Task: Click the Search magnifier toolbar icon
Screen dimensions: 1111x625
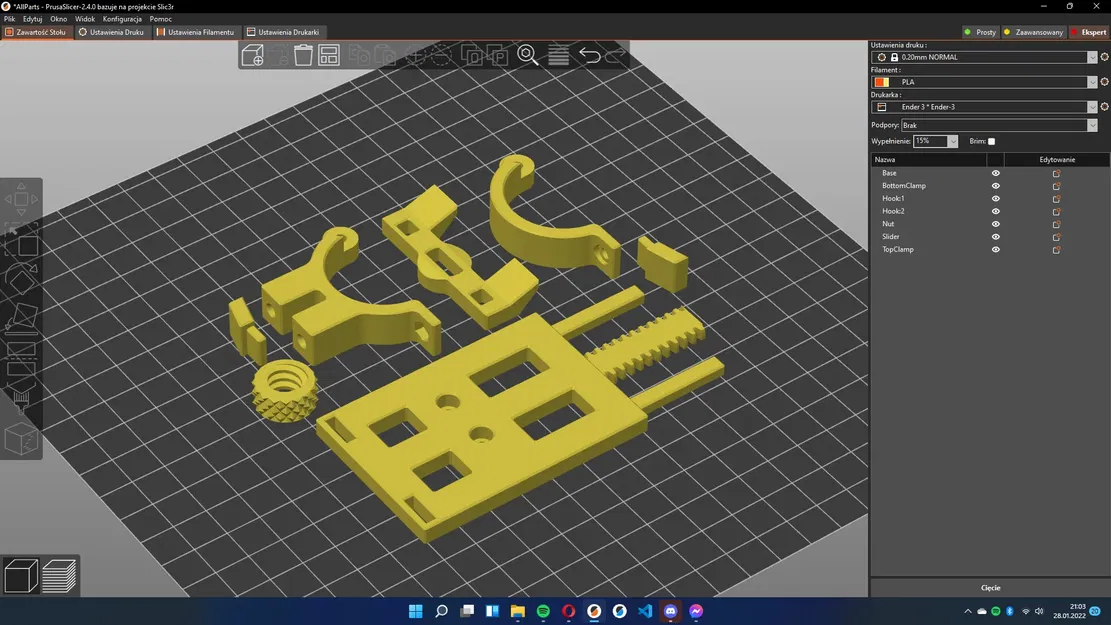Action: click(528, 55)
